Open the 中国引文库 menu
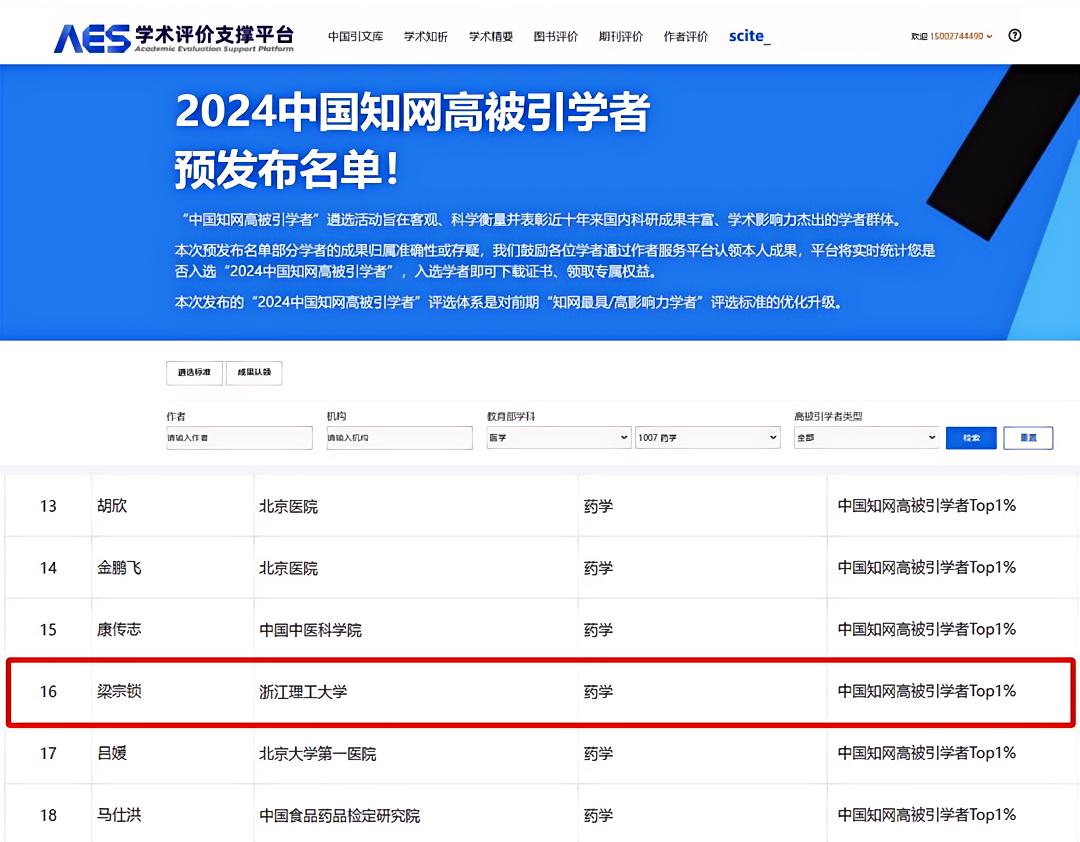 tap(355, 37)
